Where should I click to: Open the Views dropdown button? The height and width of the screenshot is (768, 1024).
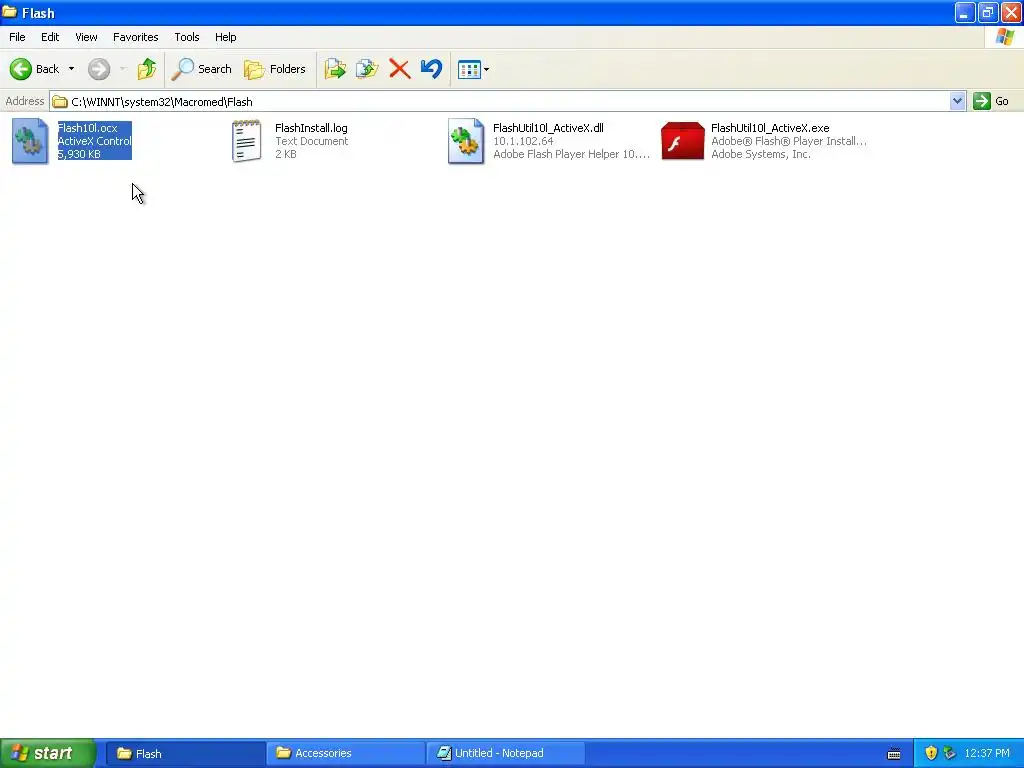(x=473, y=69)
